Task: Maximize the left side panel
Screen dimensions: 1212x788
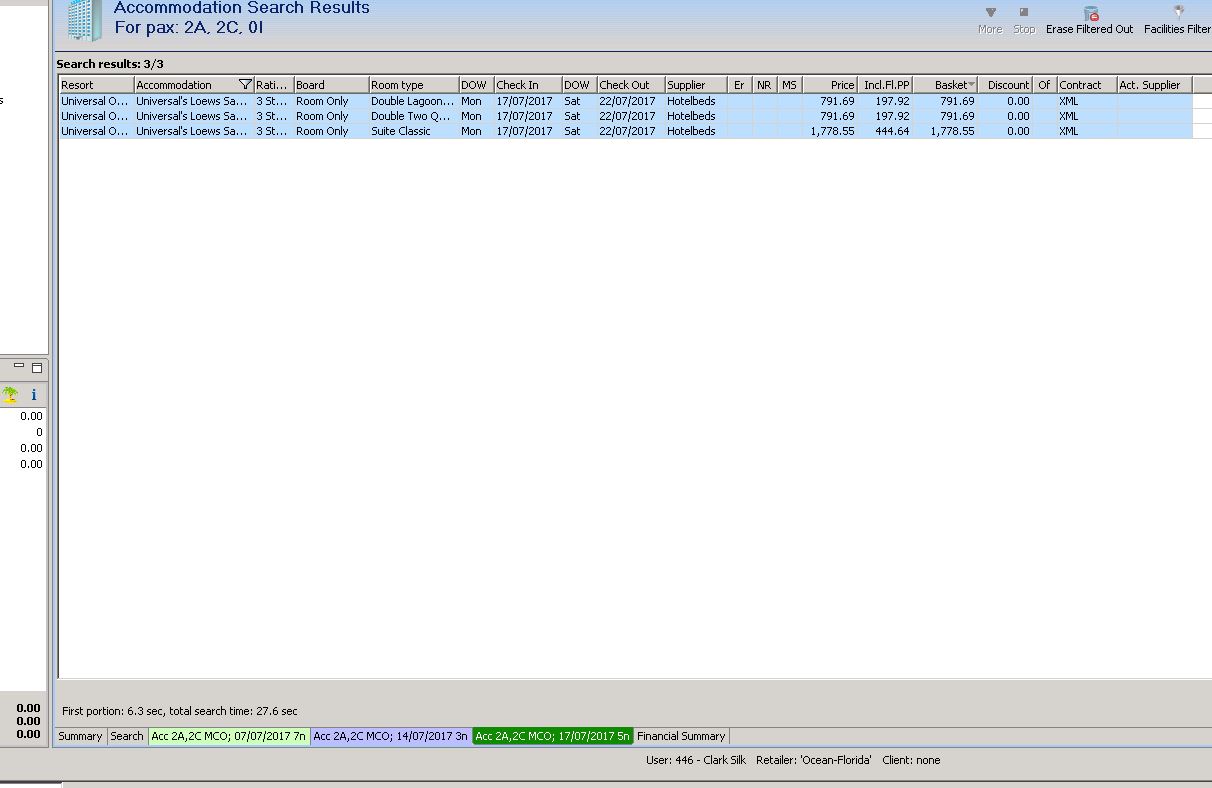Action: tap(37, 367)
